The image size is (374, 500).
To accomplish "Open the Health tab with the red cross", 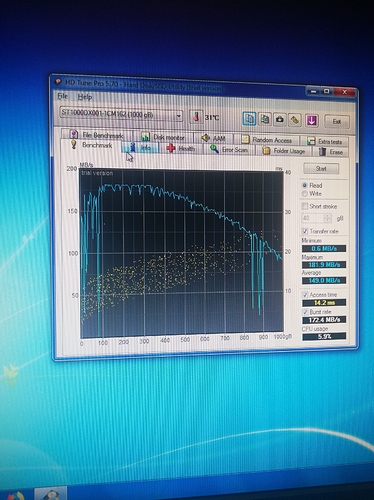I will [x=182, y=149].
